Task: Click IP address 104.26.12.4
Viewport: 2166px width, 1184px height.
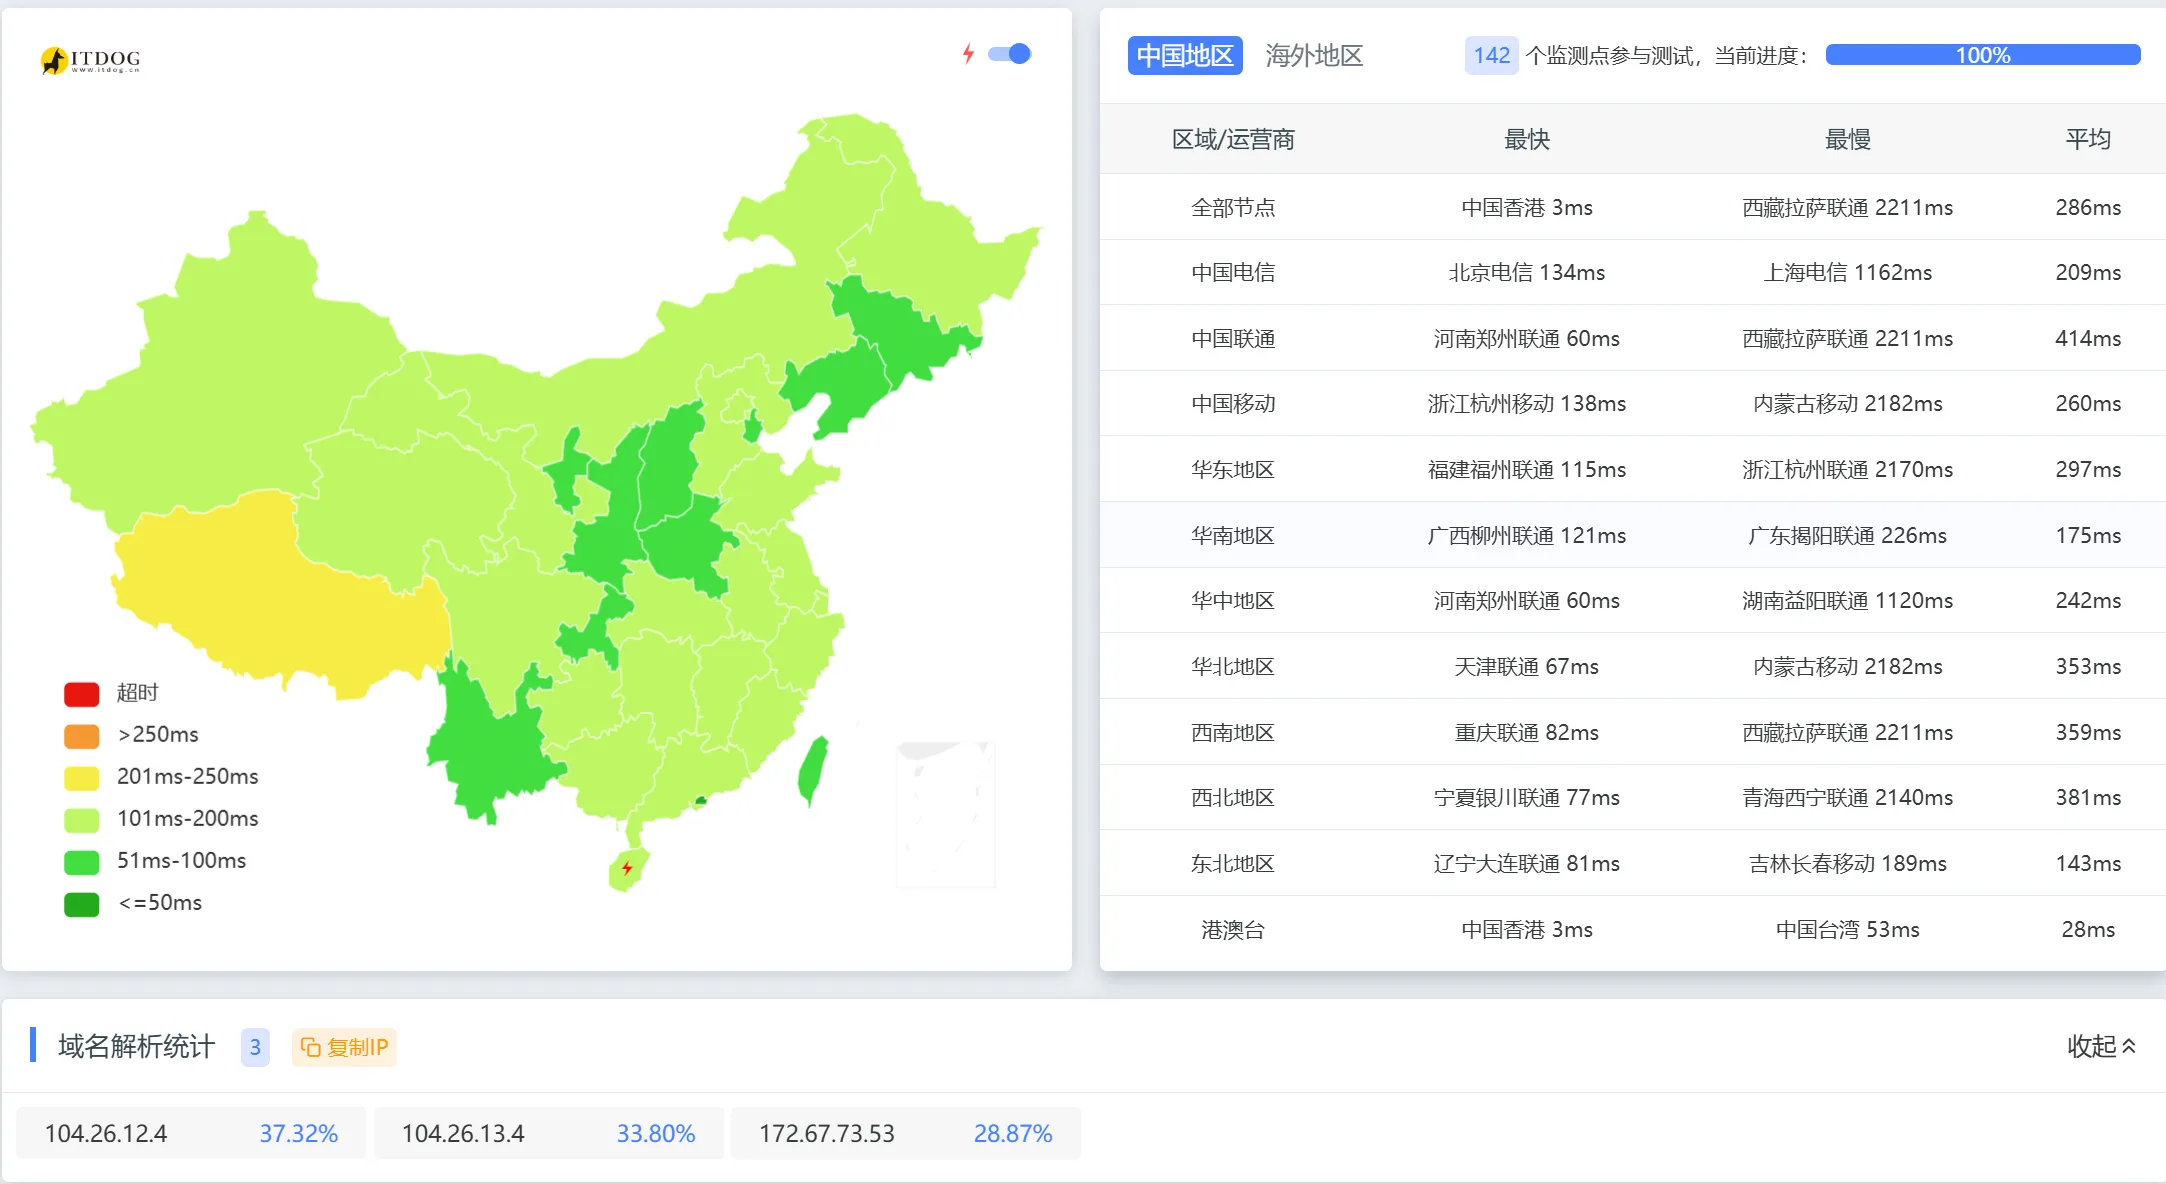Action: click(106, 1133)
